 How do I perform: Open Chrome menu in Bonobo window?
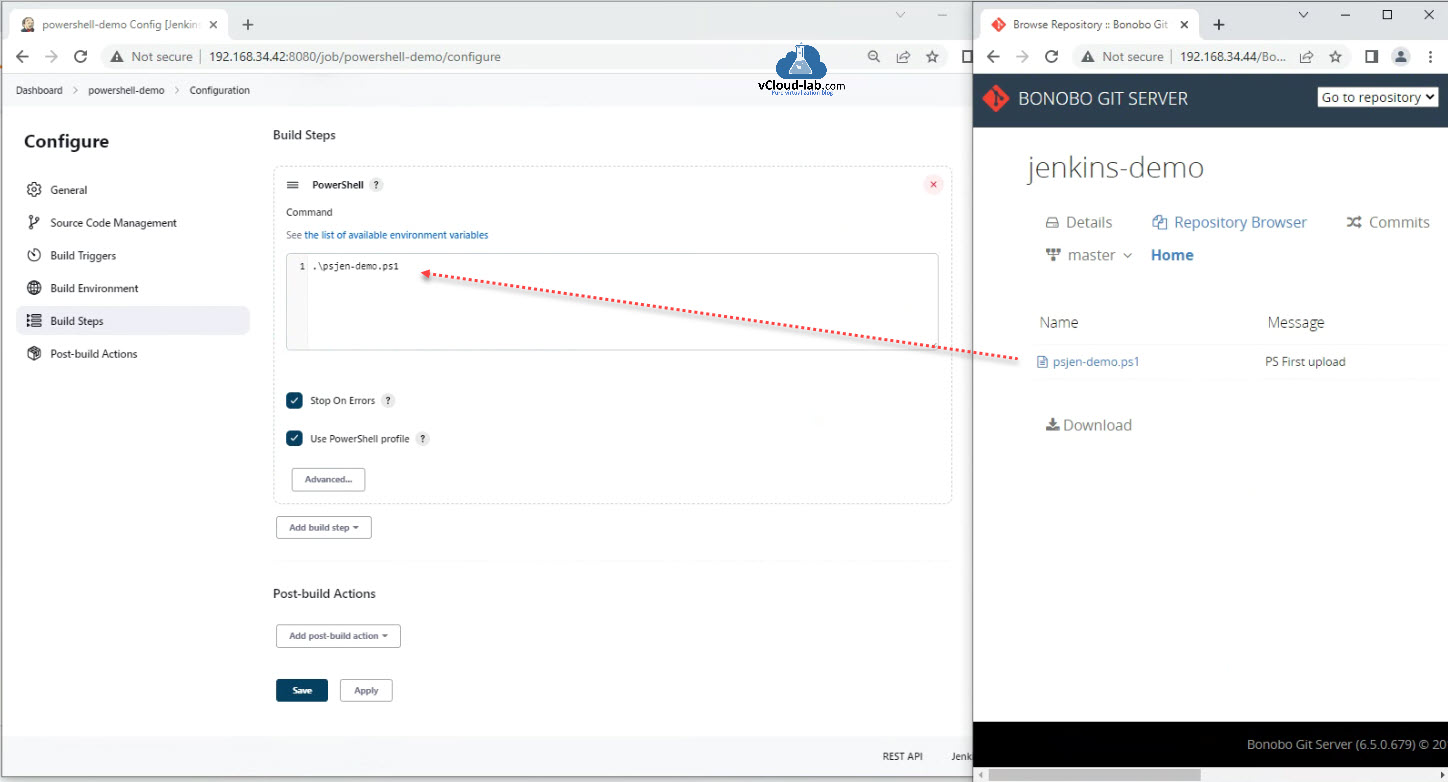[x=1431, y=57]
